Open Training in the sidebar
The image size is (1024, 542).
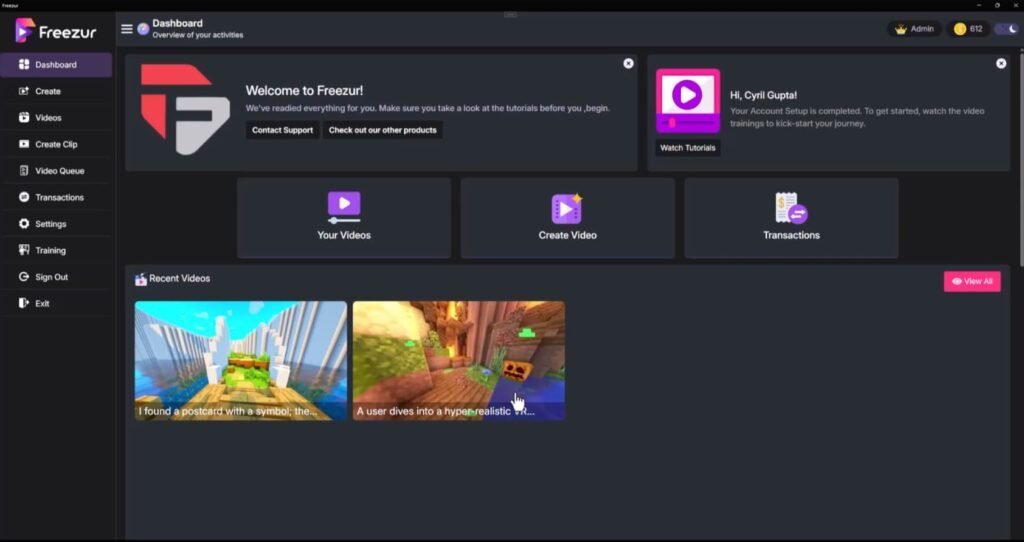pyautogui.click(x=50, y=250)
